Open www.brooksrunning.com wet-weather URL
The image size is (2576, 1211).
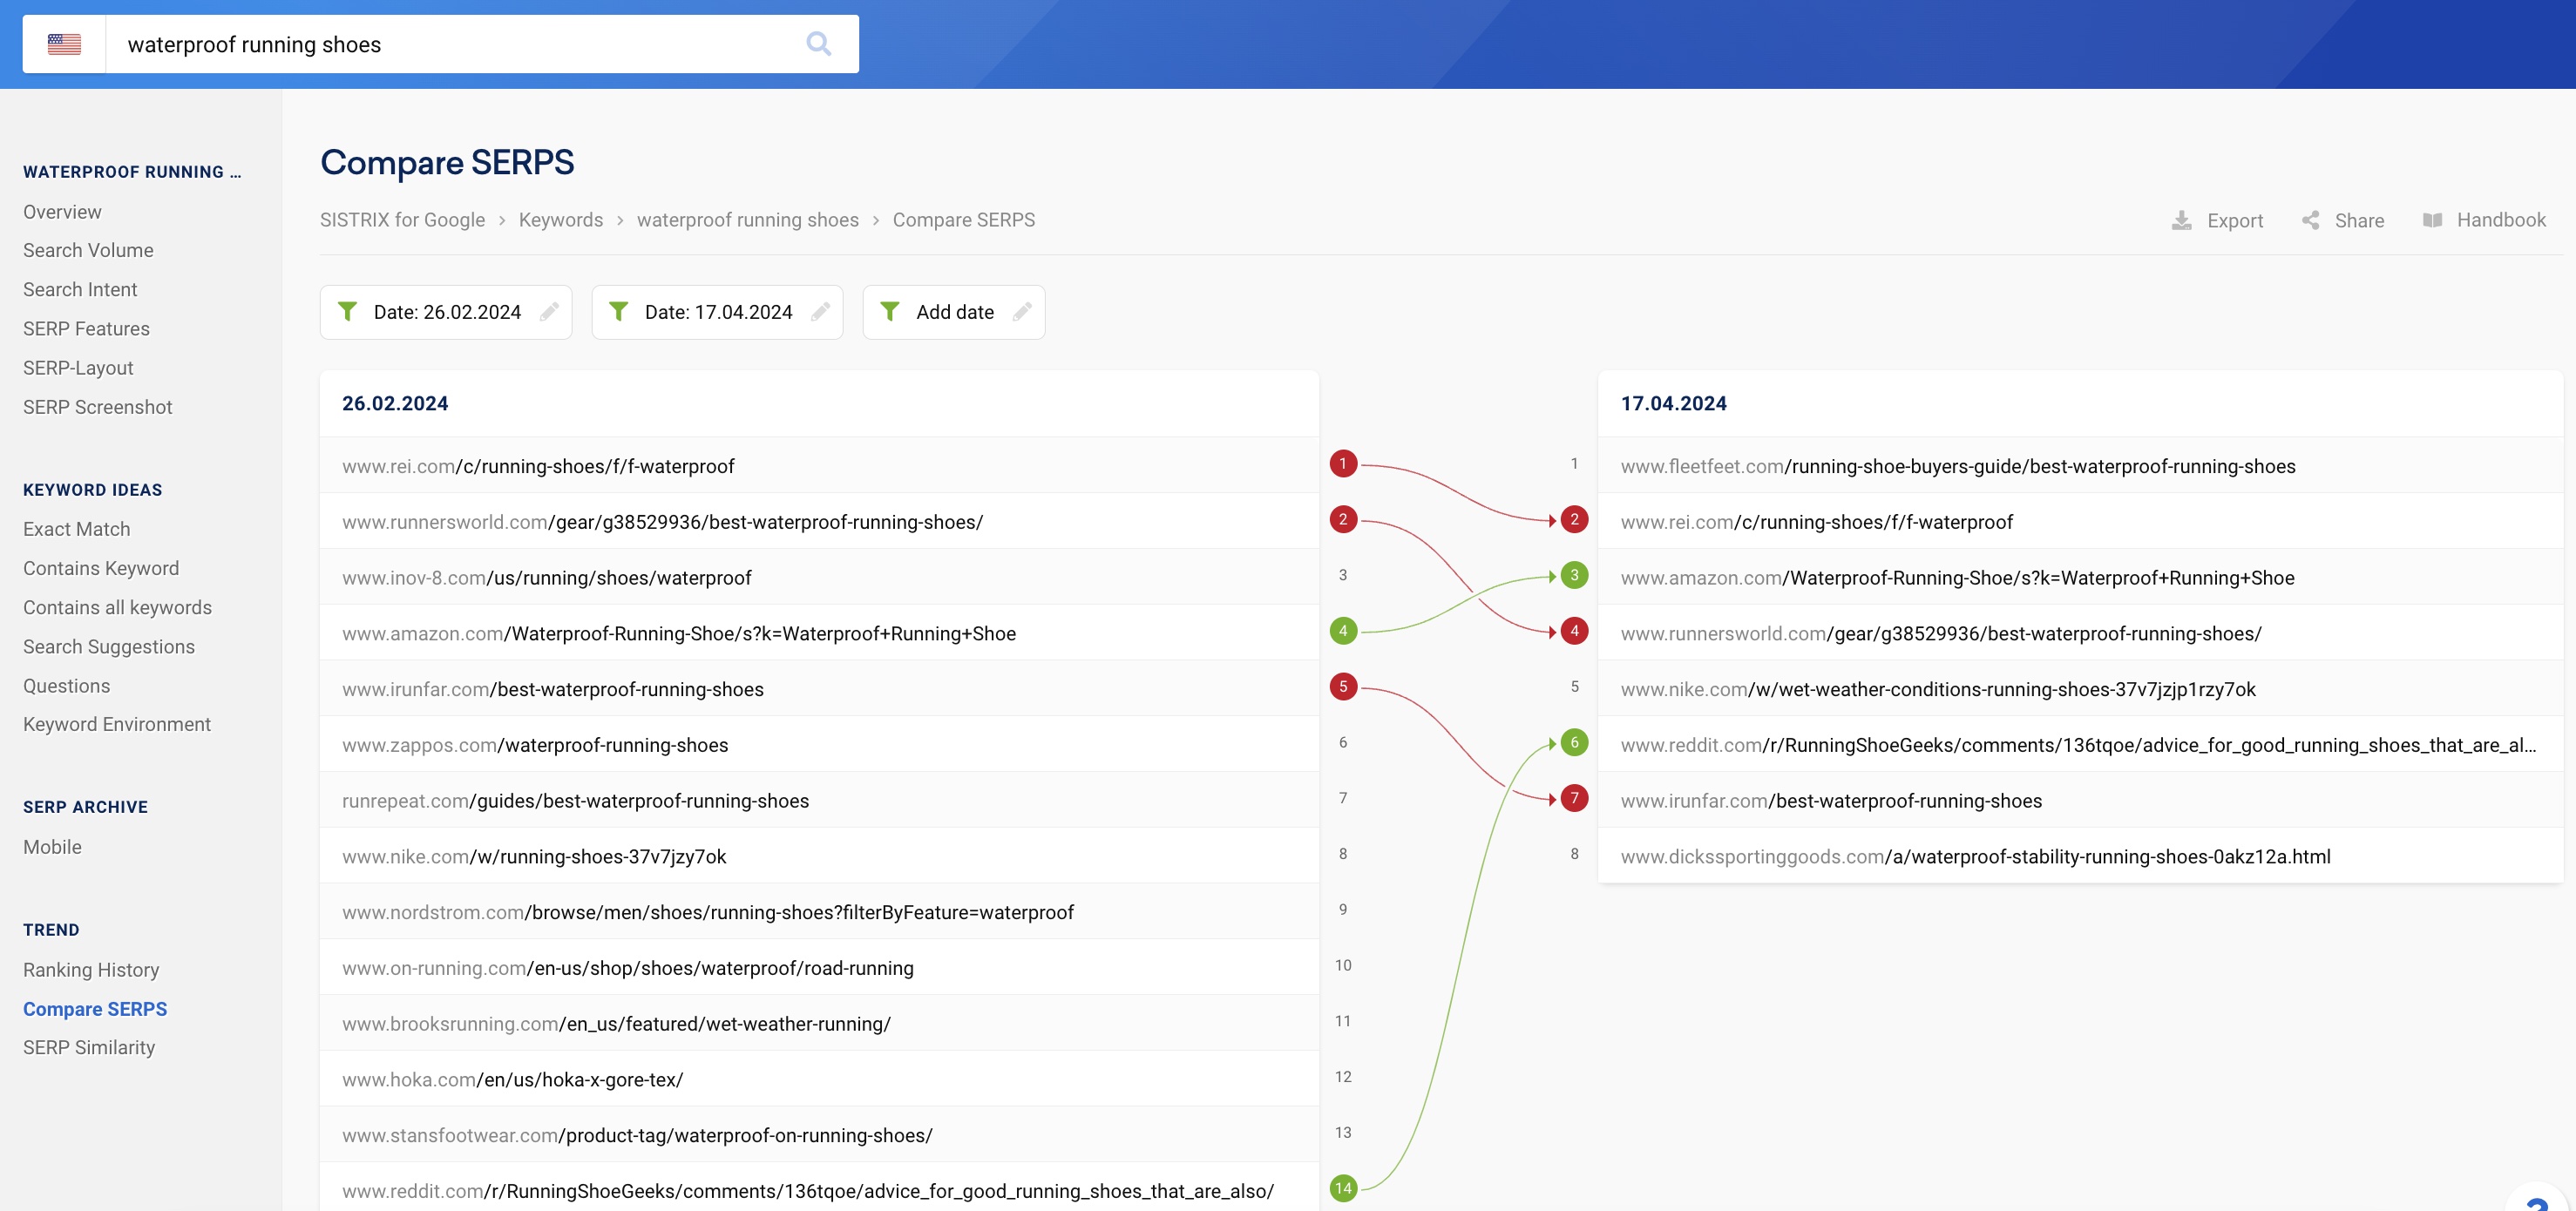pos(616,1024)
